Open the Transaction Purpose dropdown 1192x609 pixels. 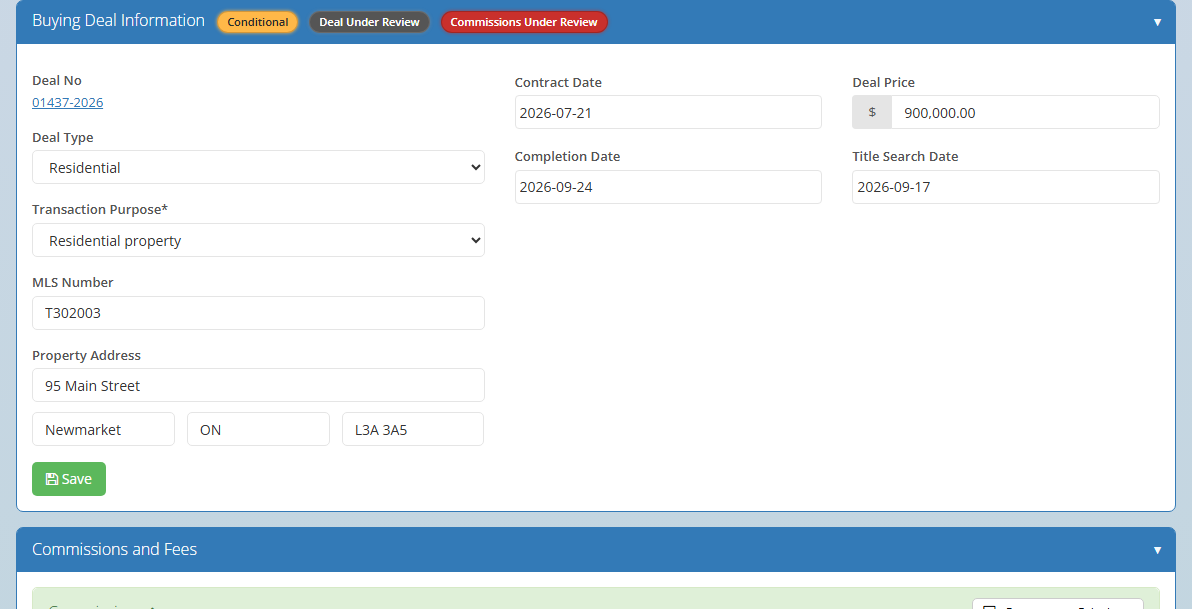tap(258, 240)
